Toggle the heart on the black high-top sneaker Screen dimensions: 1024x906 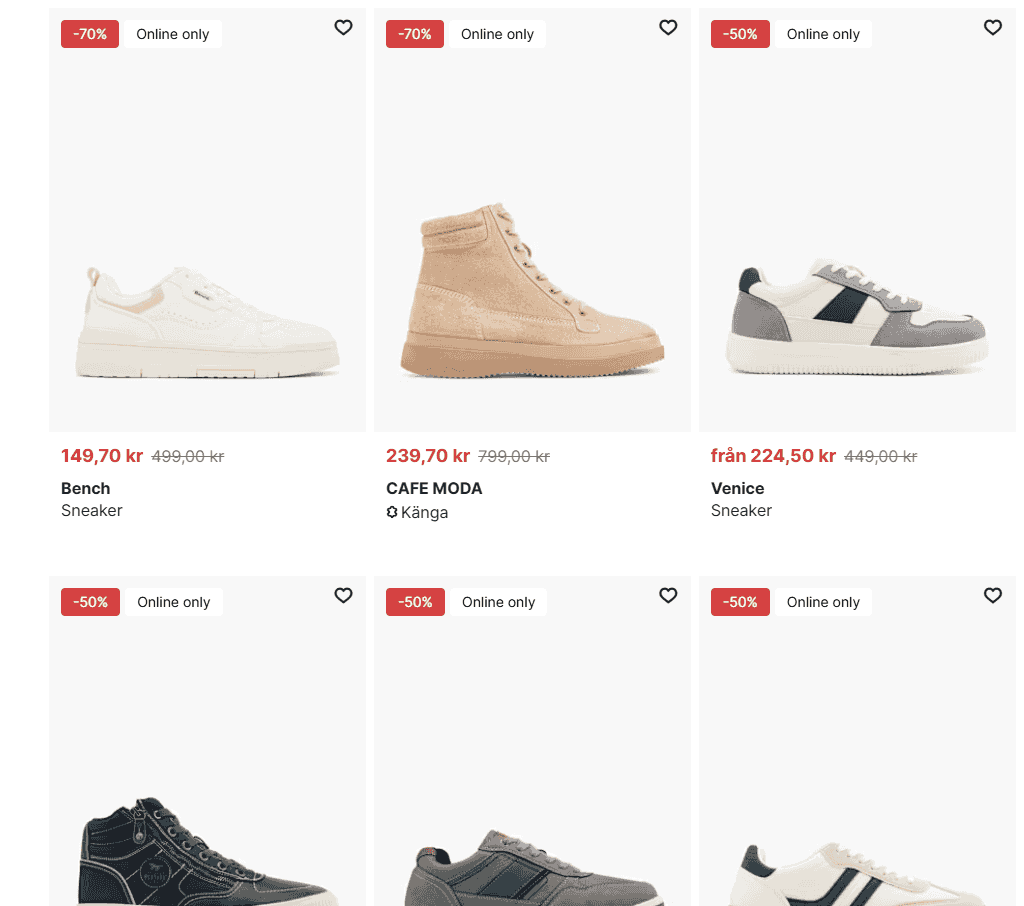343,595
